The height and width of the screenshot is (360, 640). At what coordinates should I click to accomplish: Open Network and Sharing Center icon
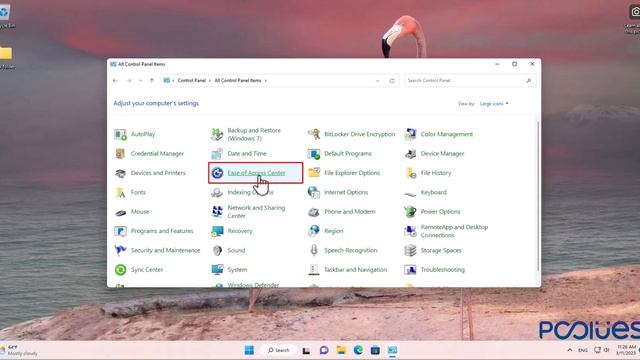tap(217, 212)
